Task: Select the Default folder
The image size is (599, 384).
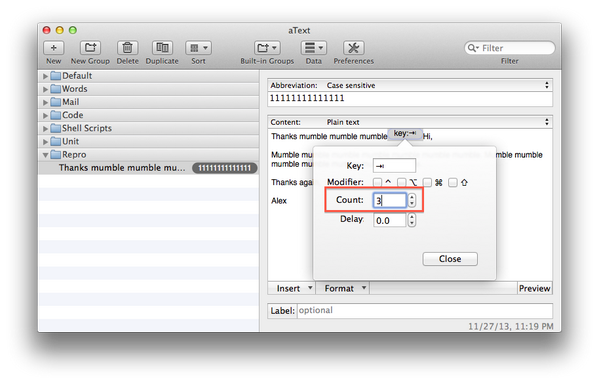Action: click(x=149, y=76)
